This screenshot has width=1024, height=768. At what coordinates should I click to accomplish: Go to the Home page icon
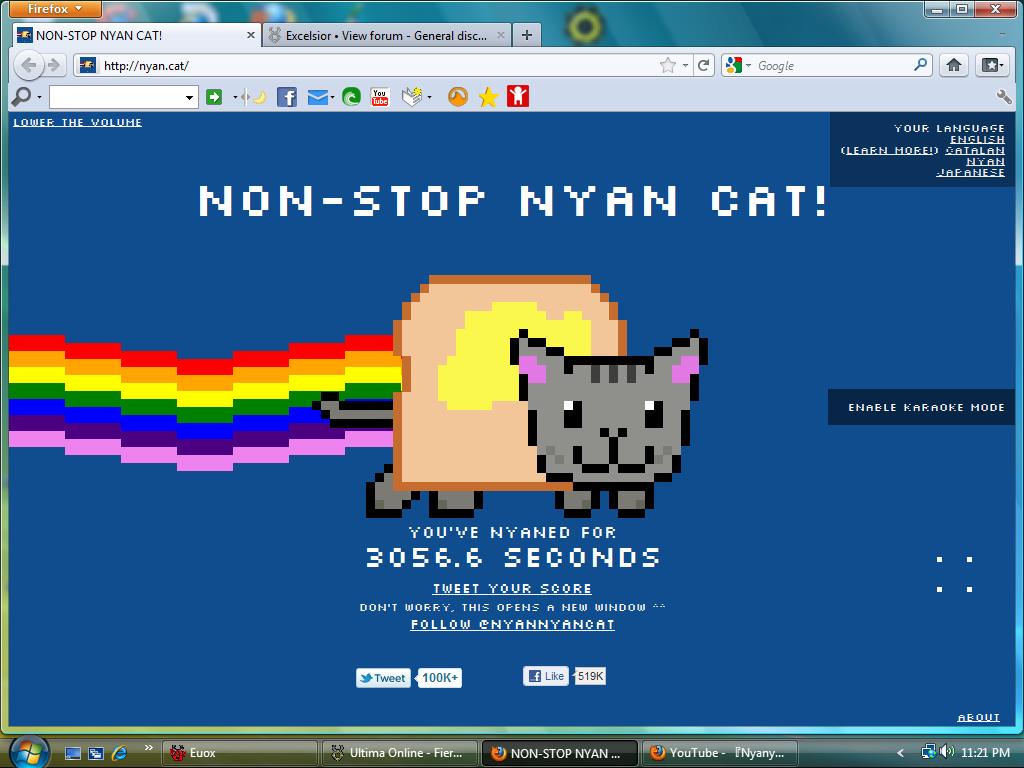pyautogui.click(x=953, y=65)
